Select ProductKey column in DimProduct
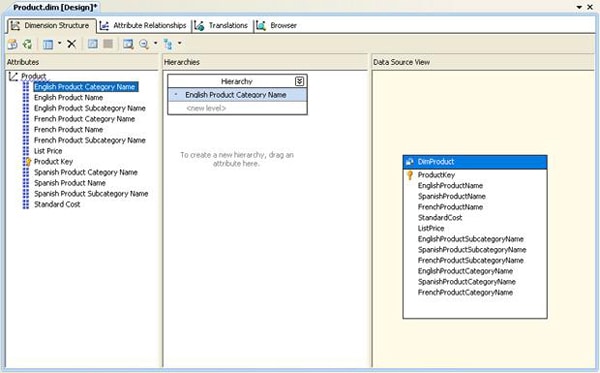Image resolution: width=600 pixels, height=373 pixels. click(x=436, y=175)
